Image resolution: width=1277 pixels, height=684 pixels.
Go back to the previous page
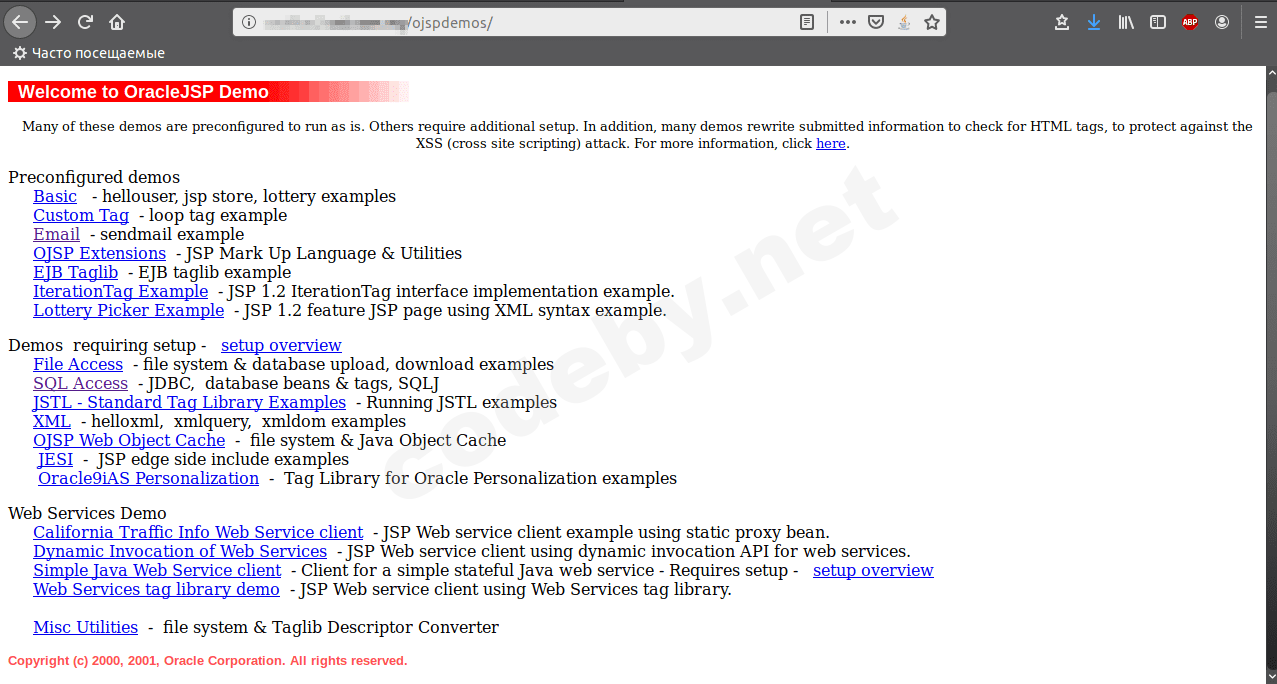(20, 22)
